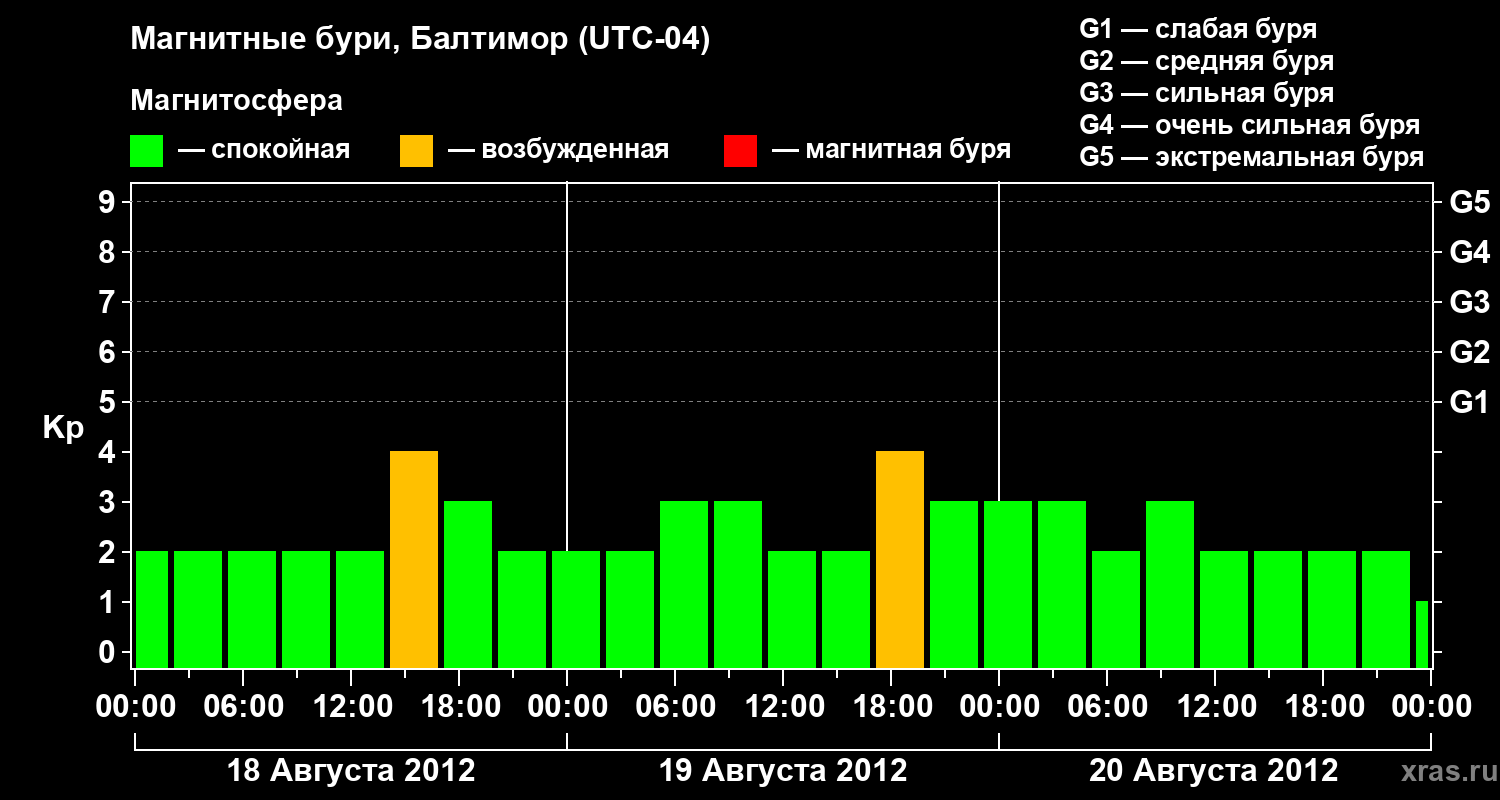Click the '— возбужденная' legend label
This screenshot has width=1500, height=800.
coord(558,150)
